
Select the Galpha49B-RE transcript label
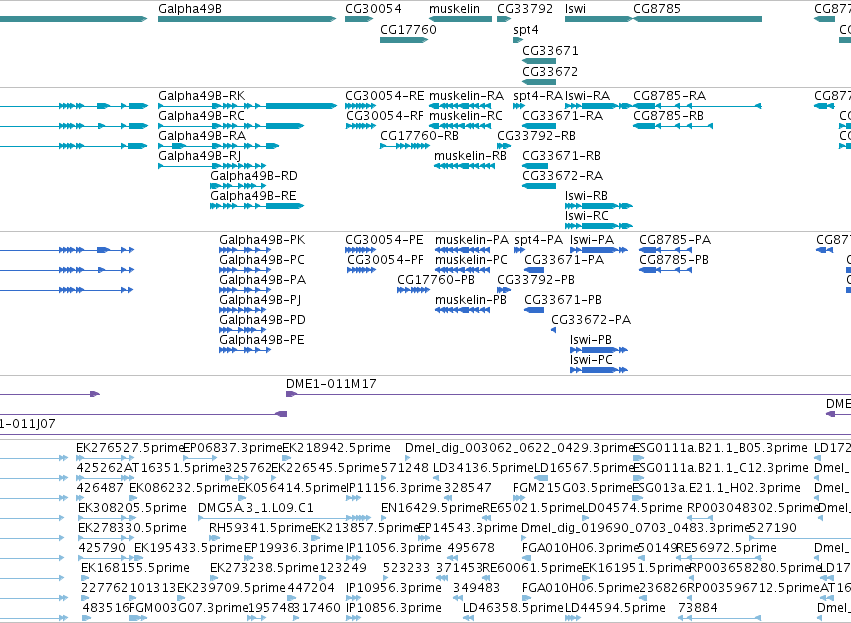(253, 196)
